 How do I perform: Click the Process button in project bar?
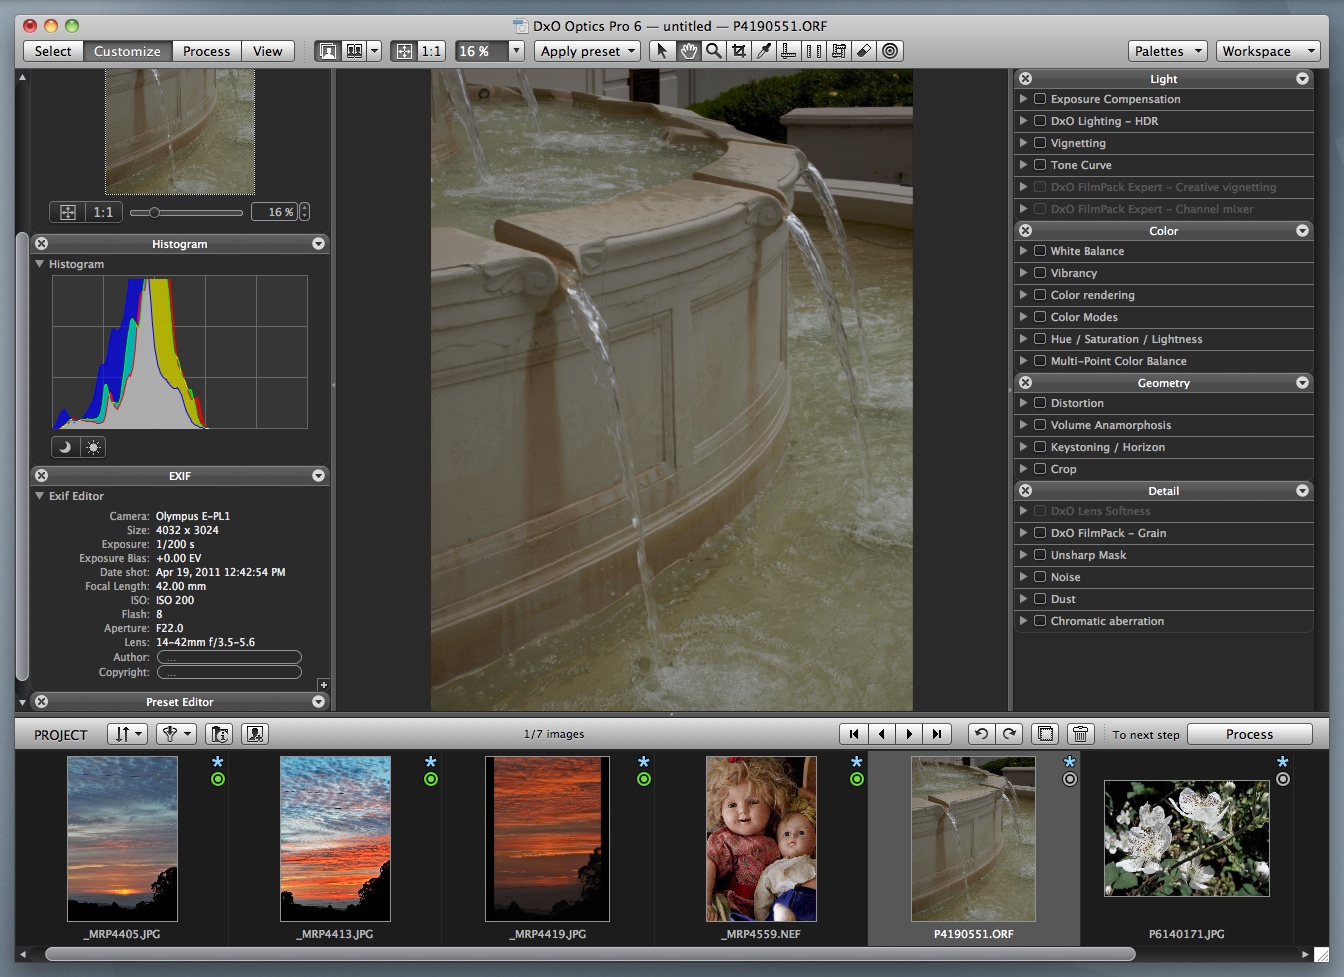tap(1249, 734)
